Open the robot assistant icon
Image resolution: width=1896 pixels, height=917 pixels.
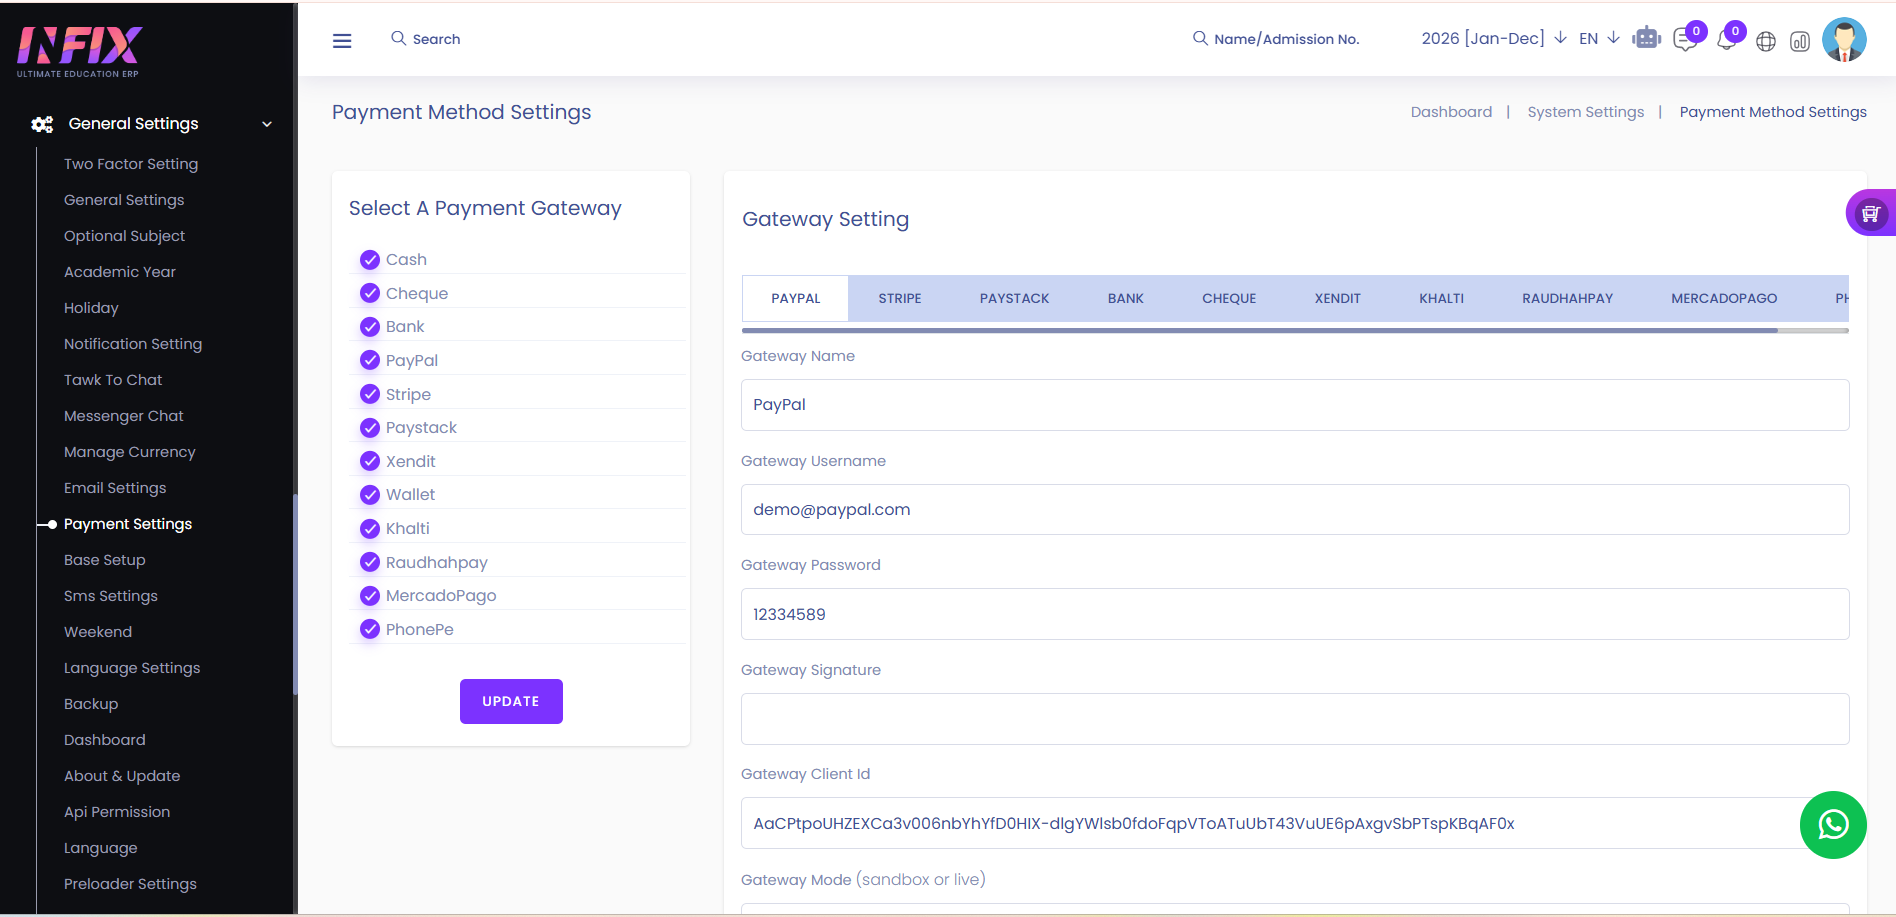tap(1646, 39)
